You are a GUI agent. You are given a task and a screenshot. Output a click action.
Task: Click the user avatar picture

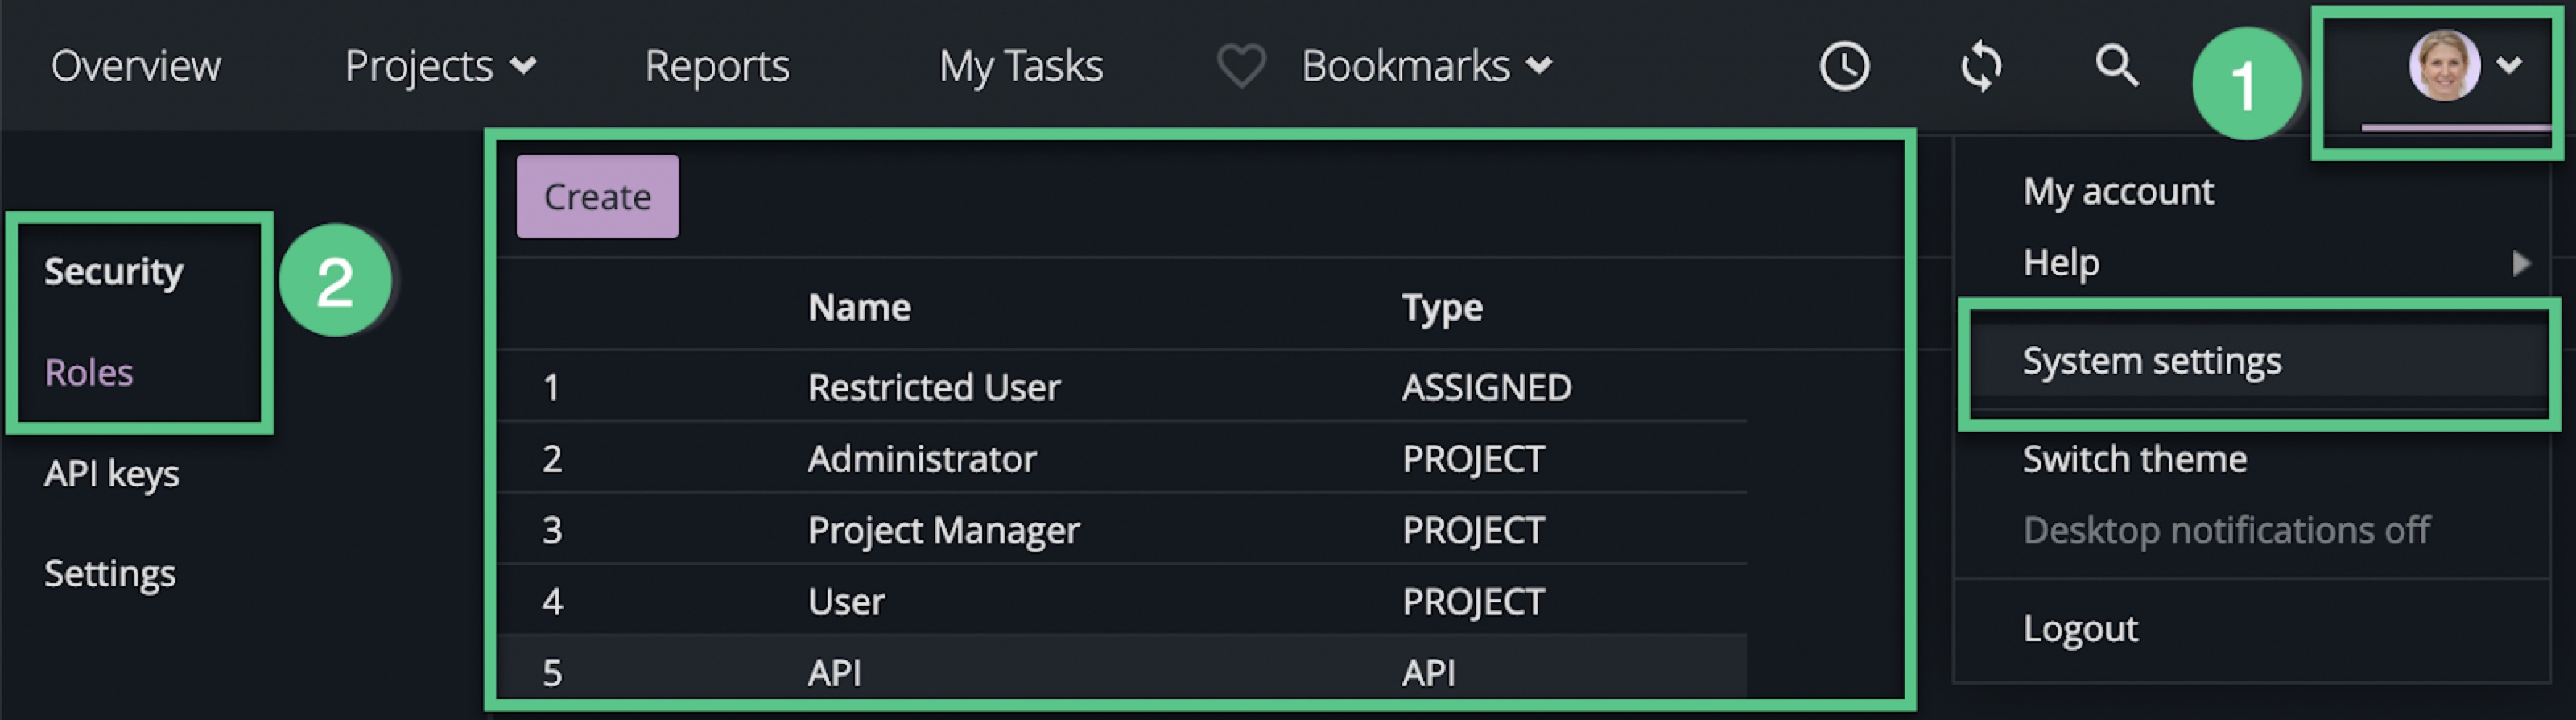(2443, 65)
